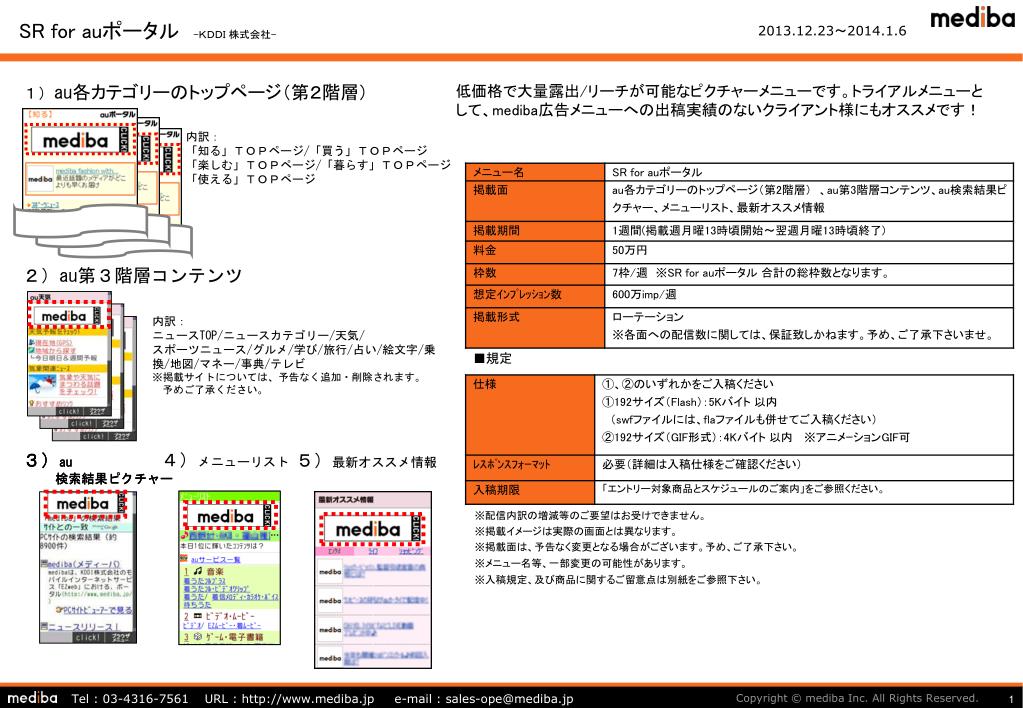Click the sales-ope@mediba.jp email address

pos(509,698)
